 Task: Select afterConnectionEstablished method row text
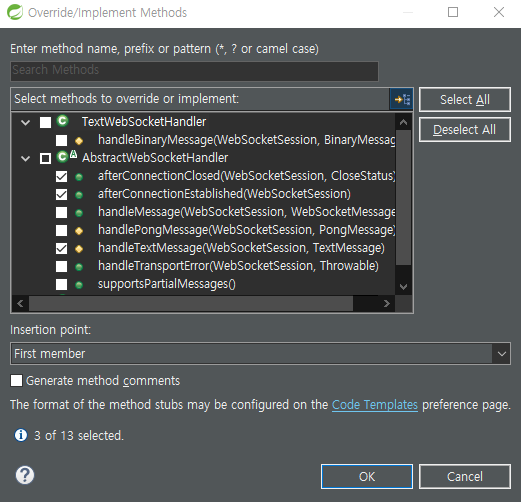point(224,194)
